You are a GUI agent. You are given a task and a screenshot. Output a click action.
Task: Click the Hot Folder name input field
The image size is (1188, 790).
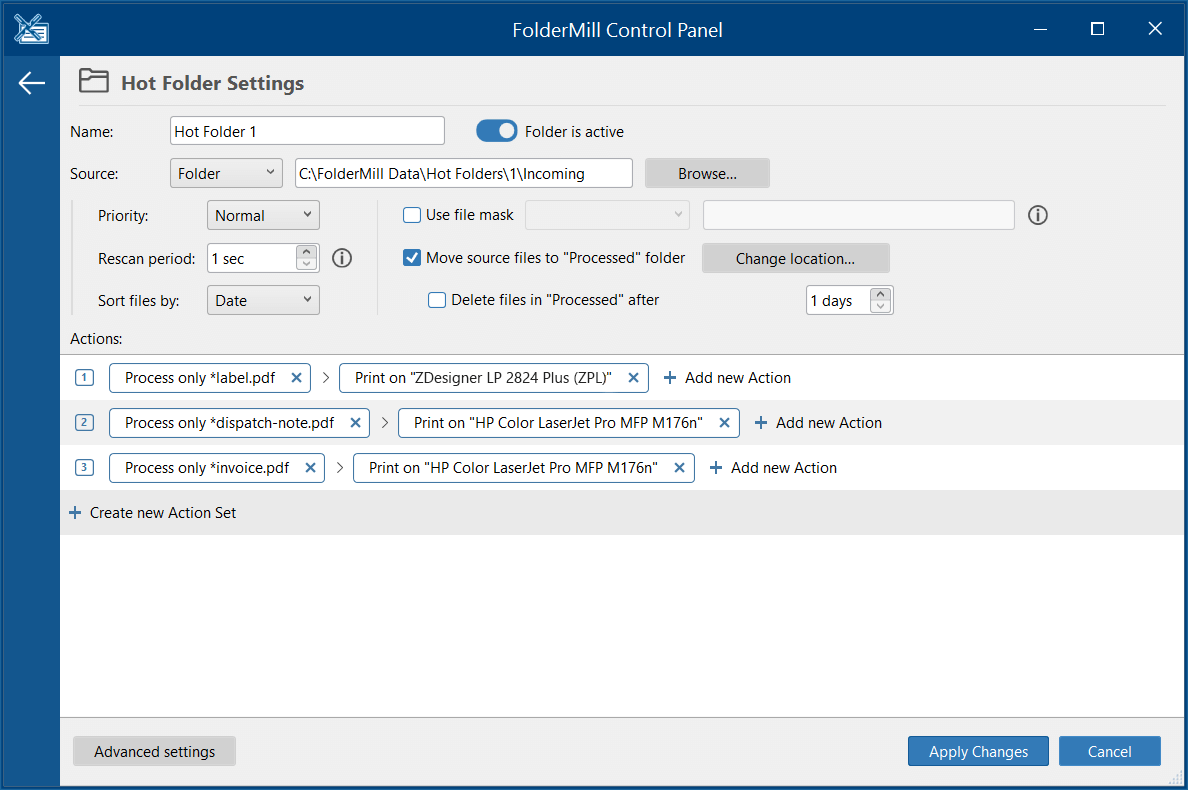coord(307,131)
